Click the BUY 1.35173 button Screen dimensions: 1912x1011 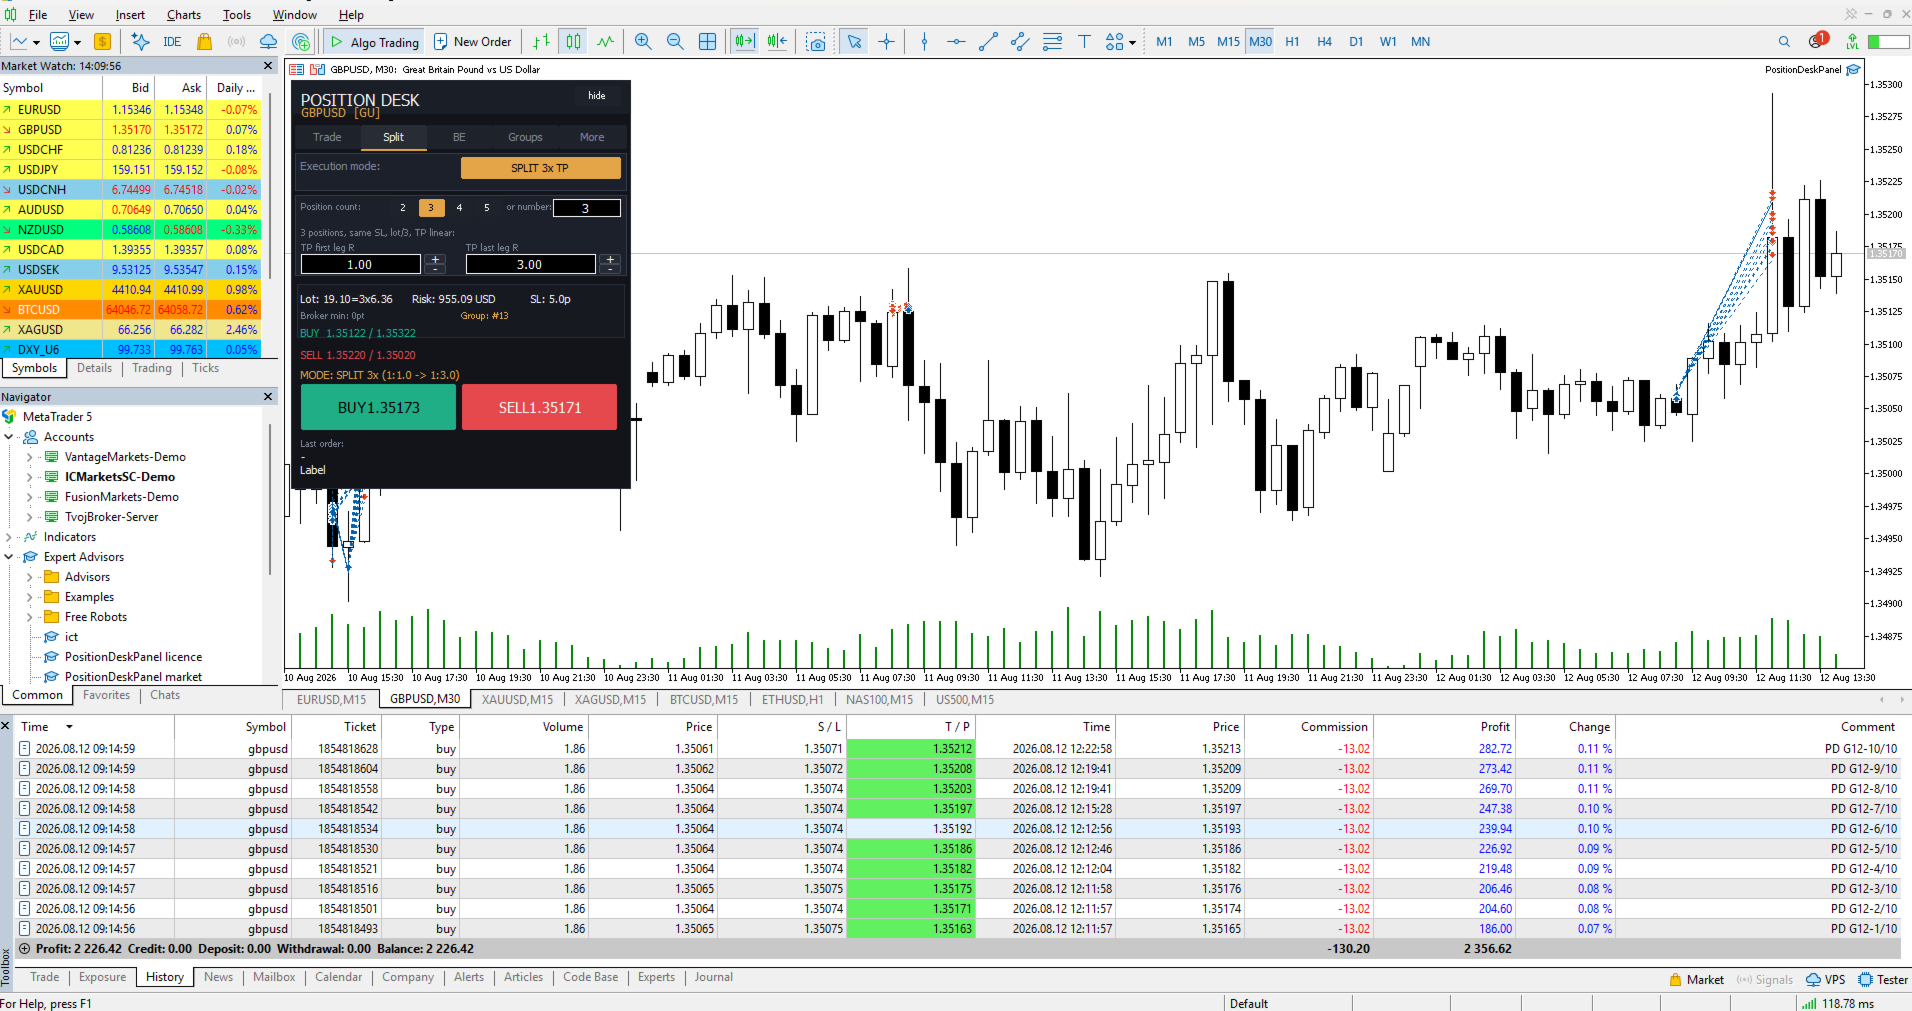[x=378, y=407]
